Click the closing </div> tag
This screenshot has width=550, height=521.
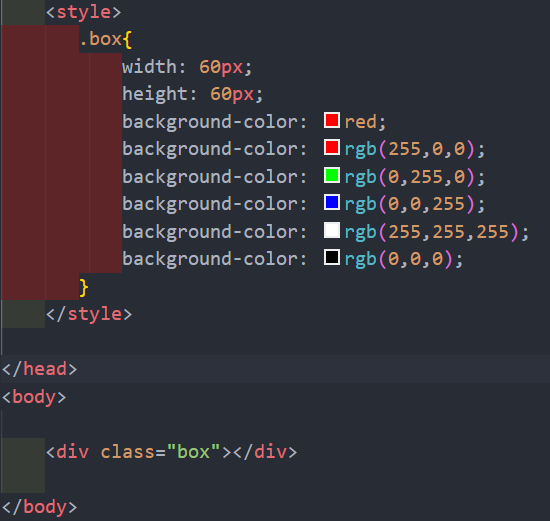click(265, 452)
